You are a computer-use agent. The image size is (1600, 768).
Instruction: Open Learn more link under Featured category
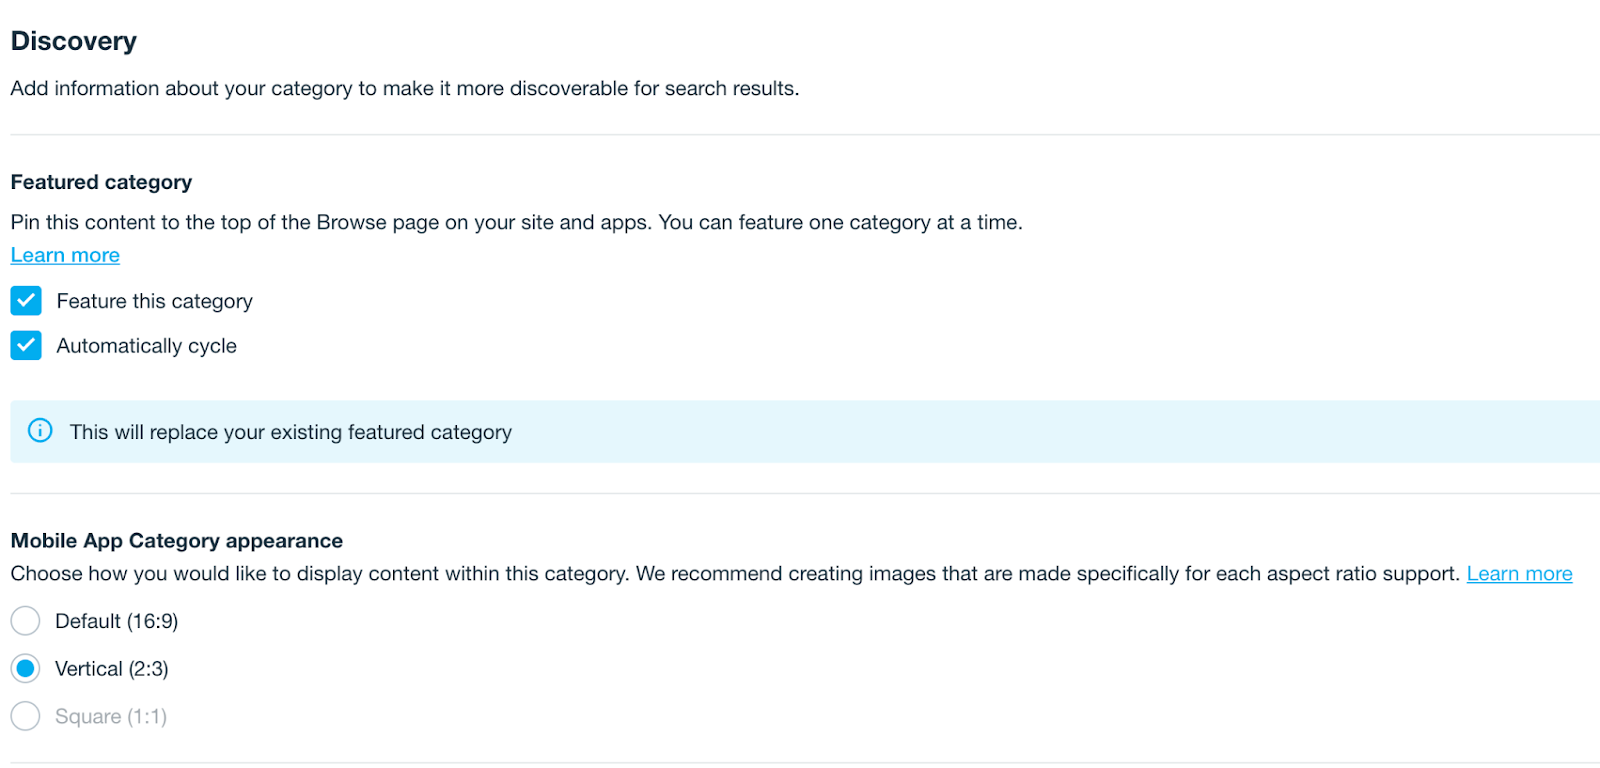(65, 255)
